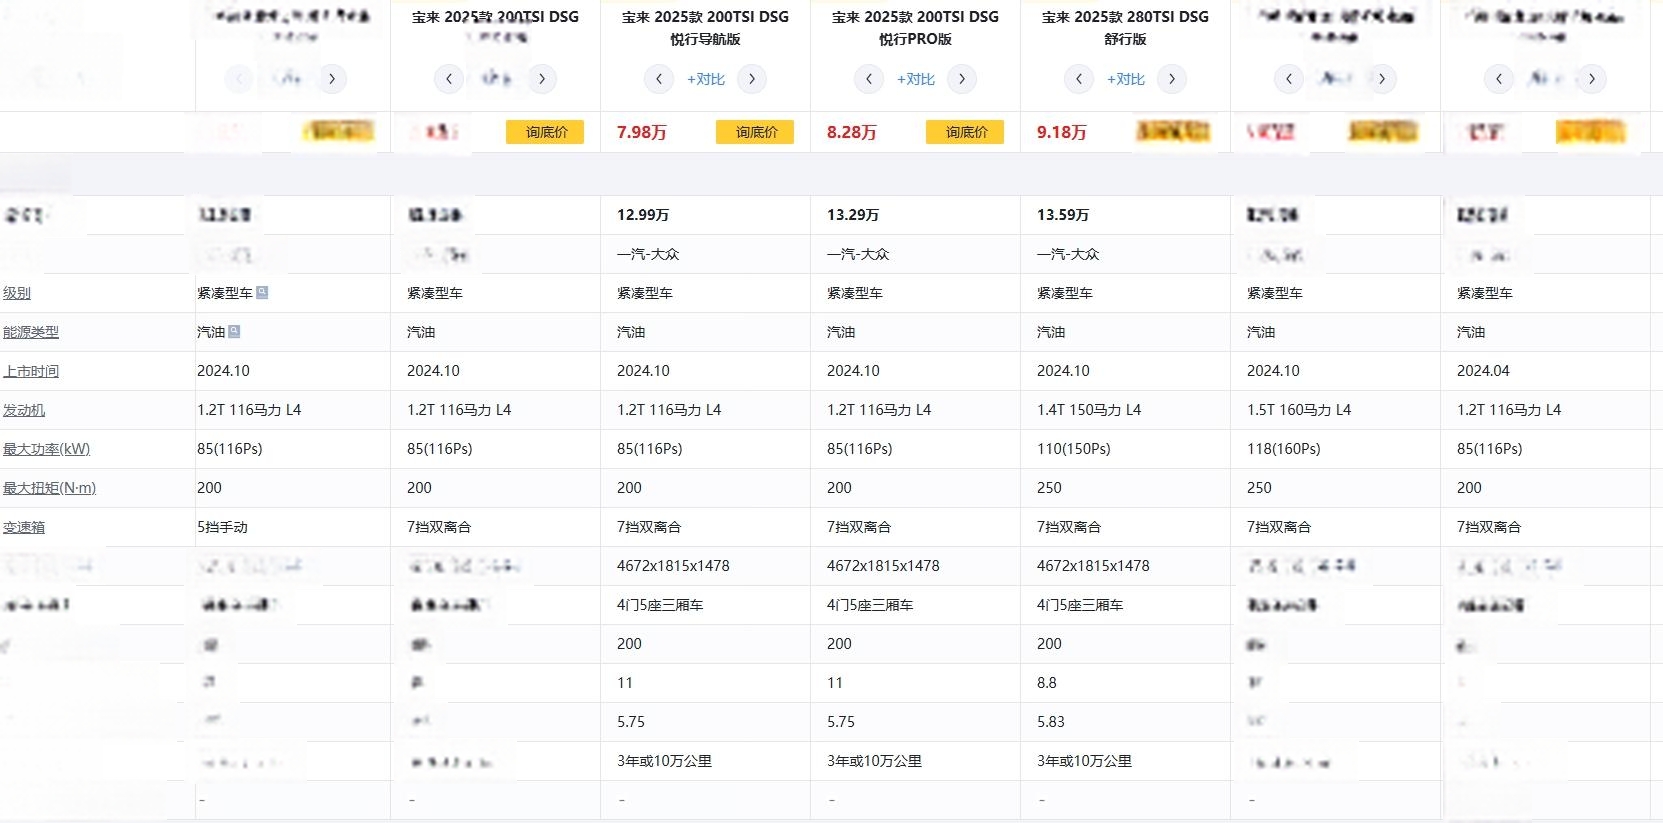The height and width of the screenshot is (823, 1663).
Task: Click right arrow atop the 1.5T 160马力 column
Action: [x=1382, y=79]
